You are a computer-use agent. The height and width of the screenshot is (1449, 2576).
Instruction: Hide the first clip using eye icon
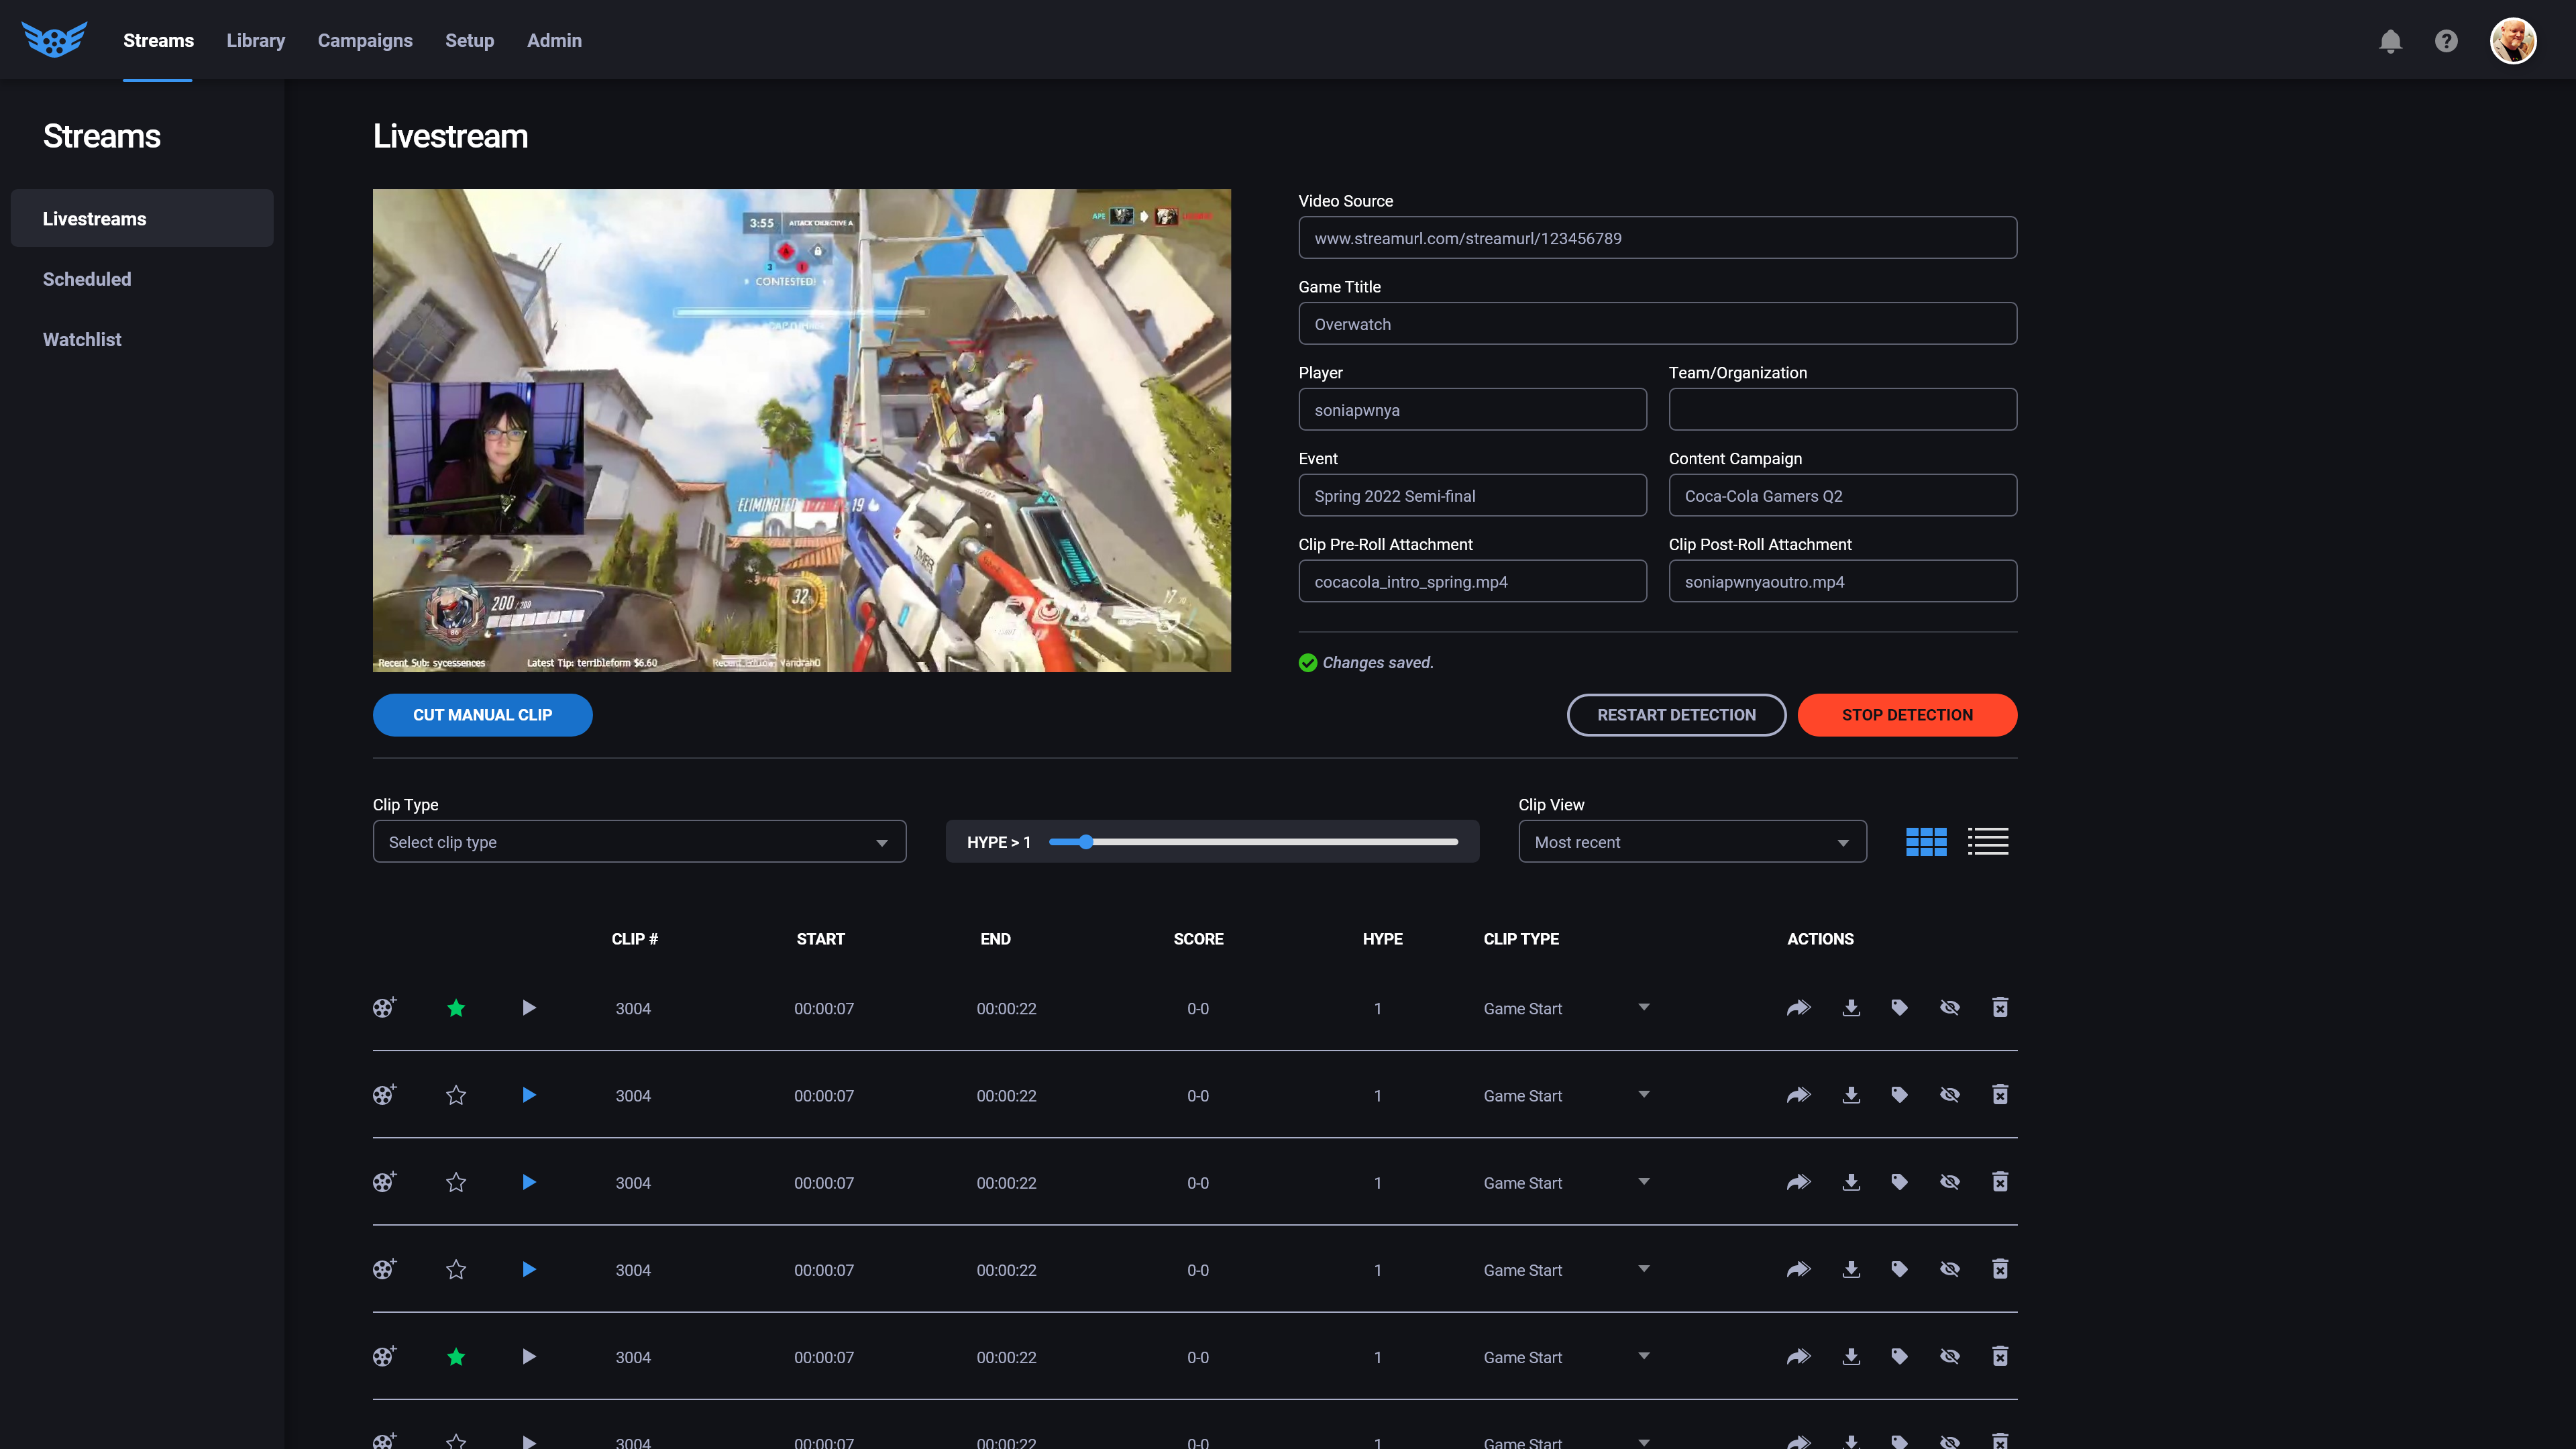pyautogui.click(x=1949, y=1008)
